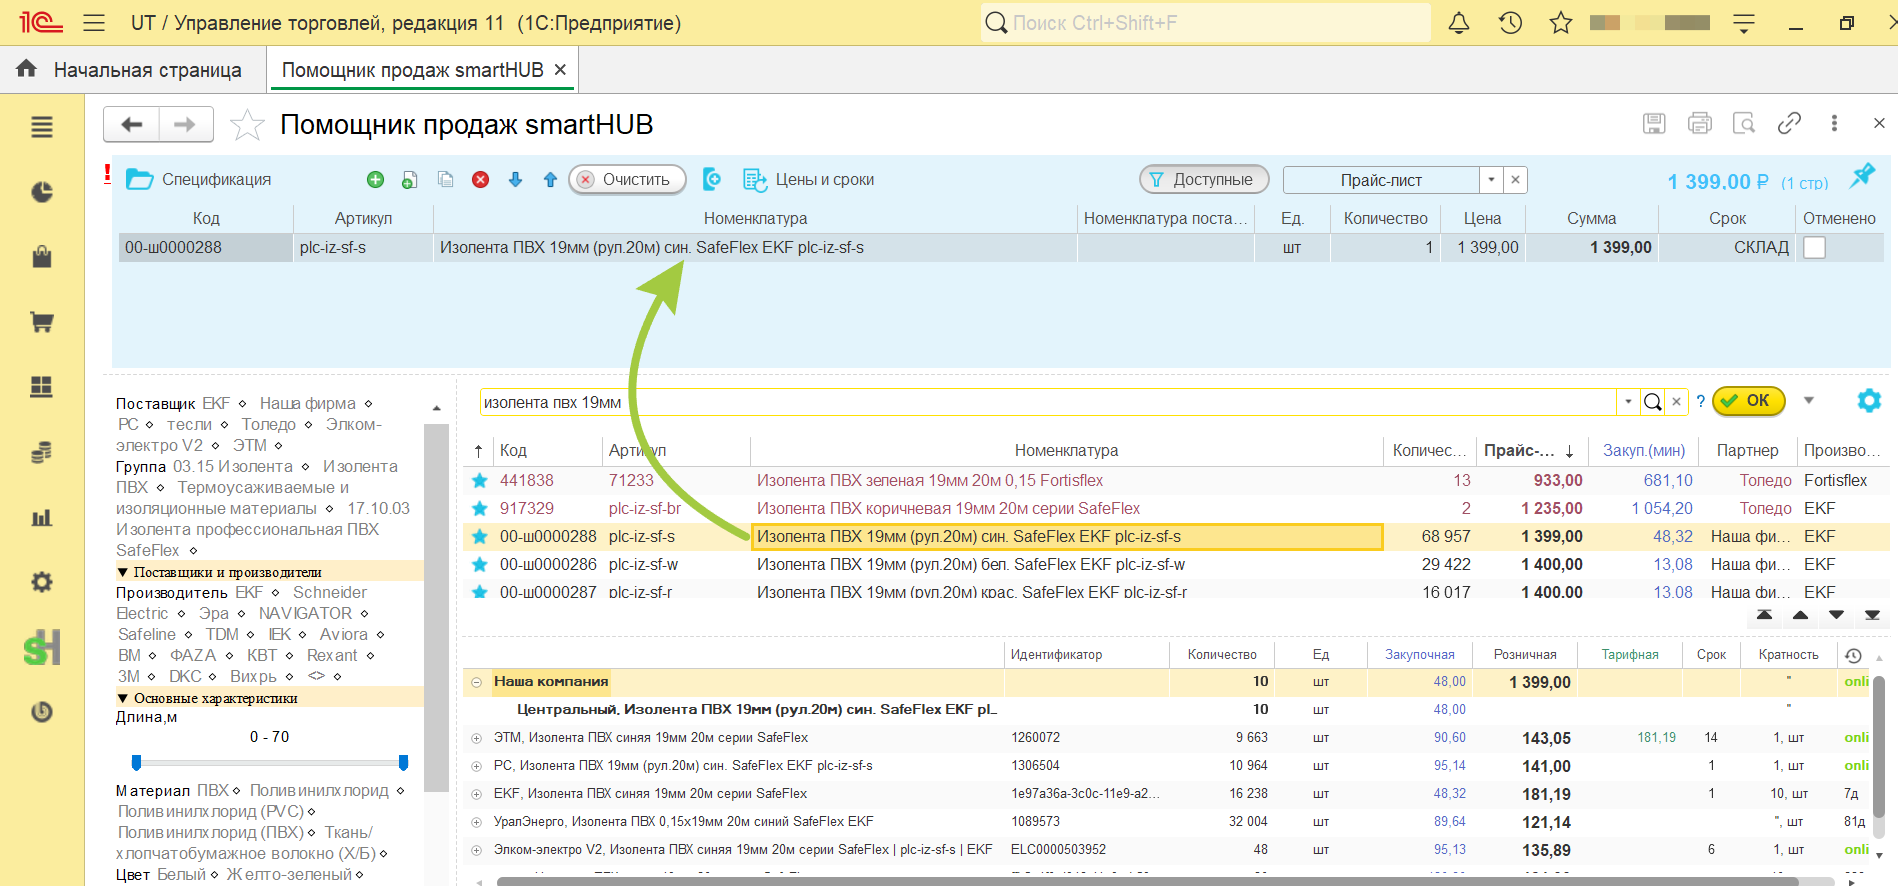Click the green add row icon
Viewport: 1898px width, 886px height.
[x=375, y=180]
